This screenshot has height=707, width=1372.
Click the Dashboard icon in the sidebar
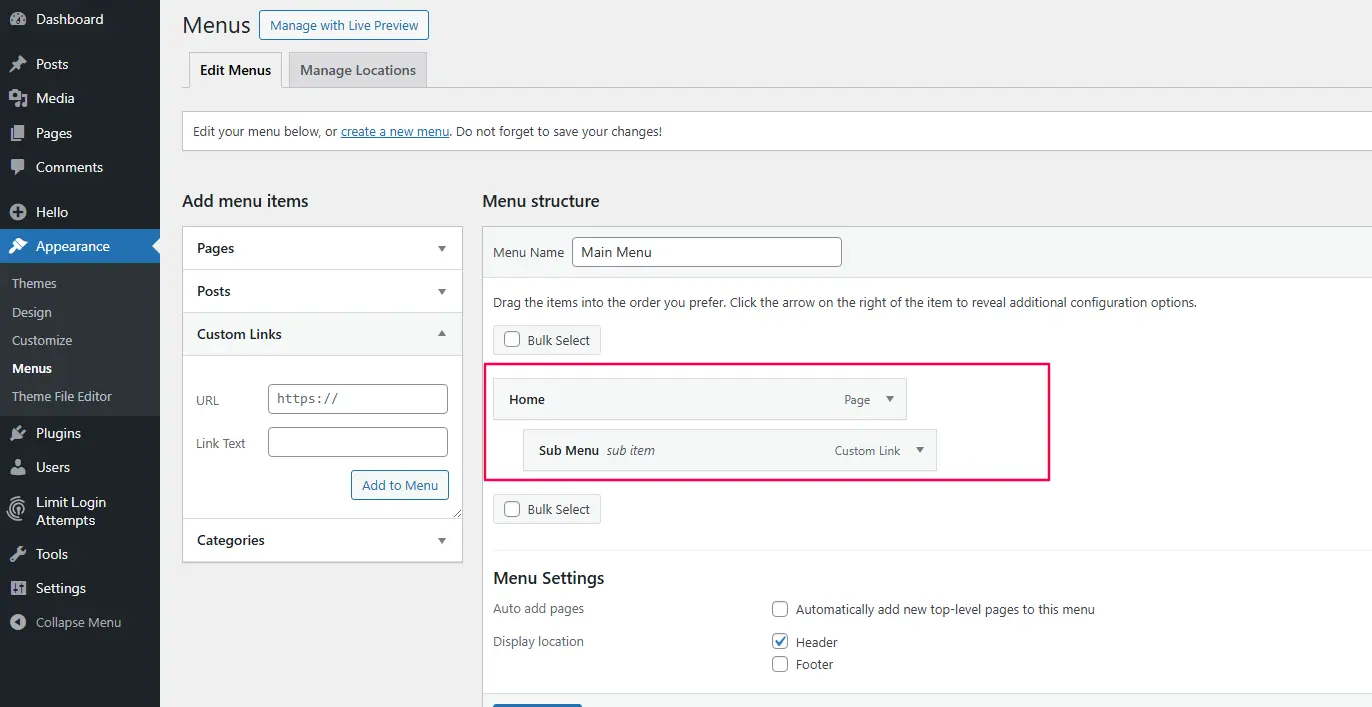pos(19,18)
